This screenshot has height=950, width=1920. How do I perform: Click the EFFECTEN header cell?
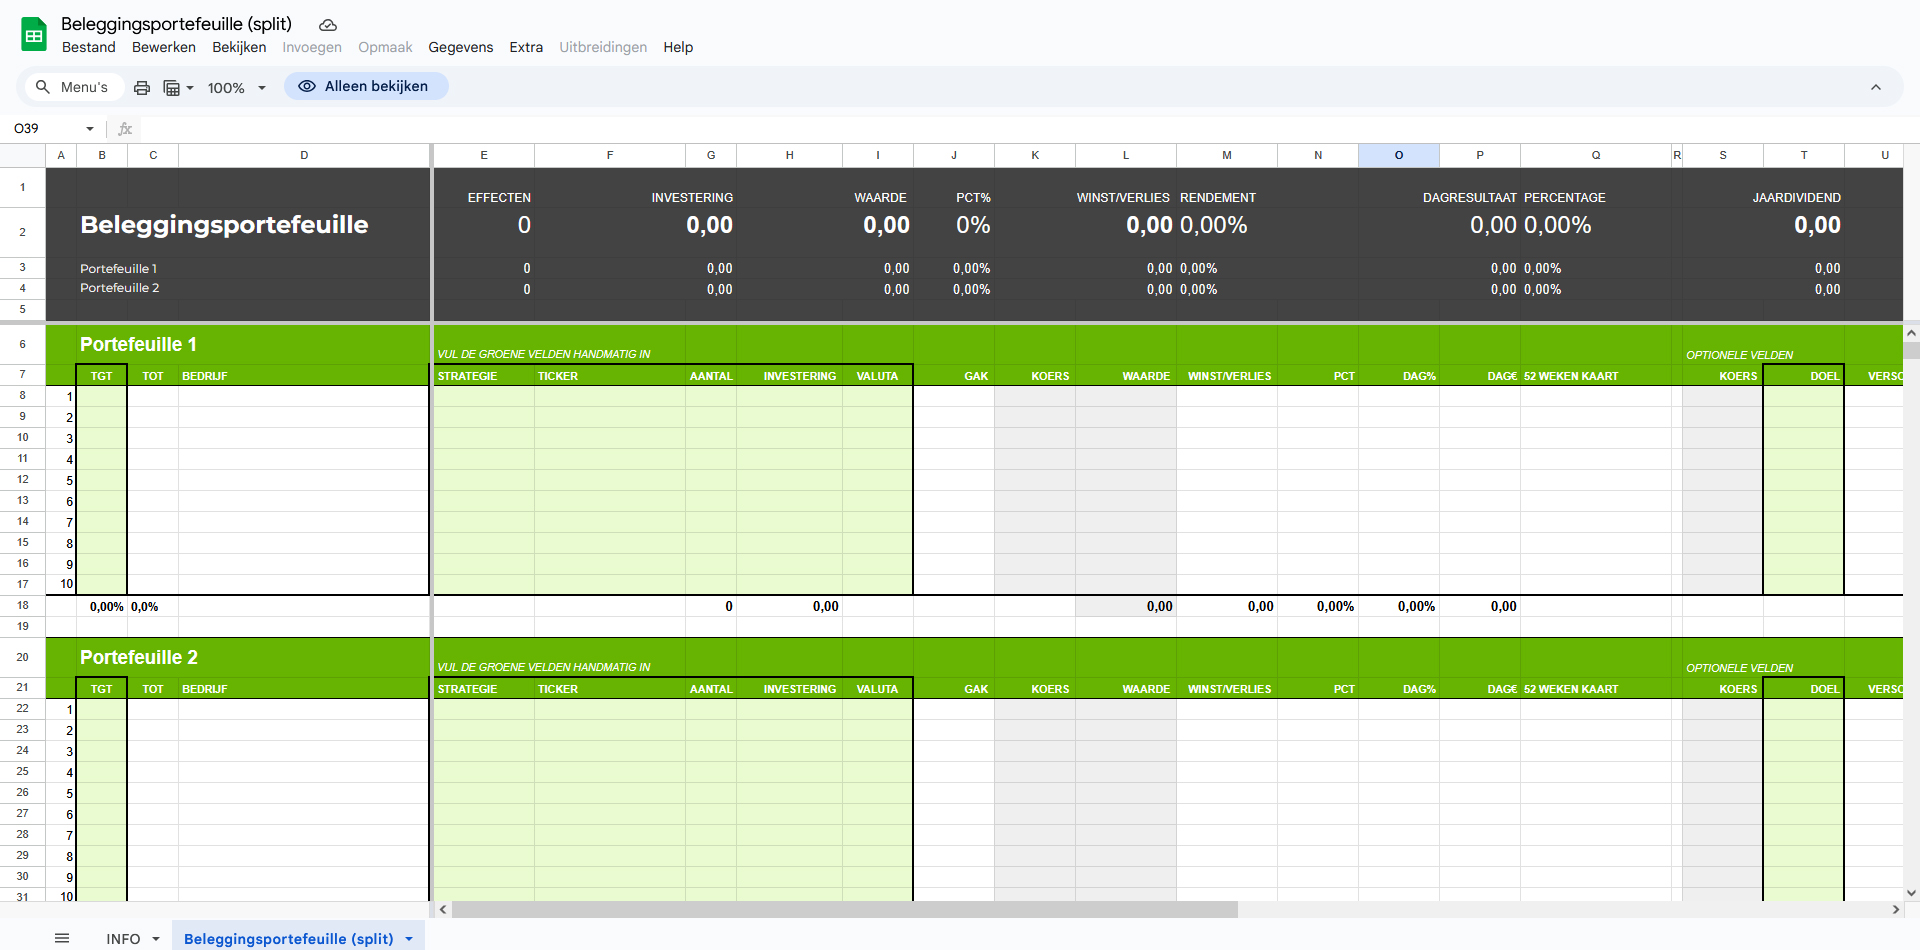click(x=499, y=198)
